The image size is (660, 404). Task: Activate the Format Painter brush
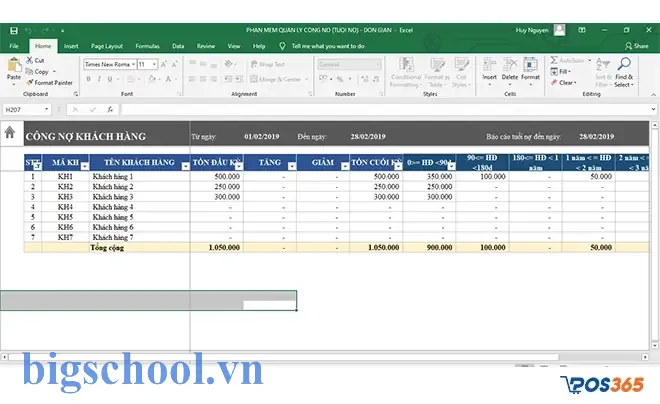coord(49,82)
